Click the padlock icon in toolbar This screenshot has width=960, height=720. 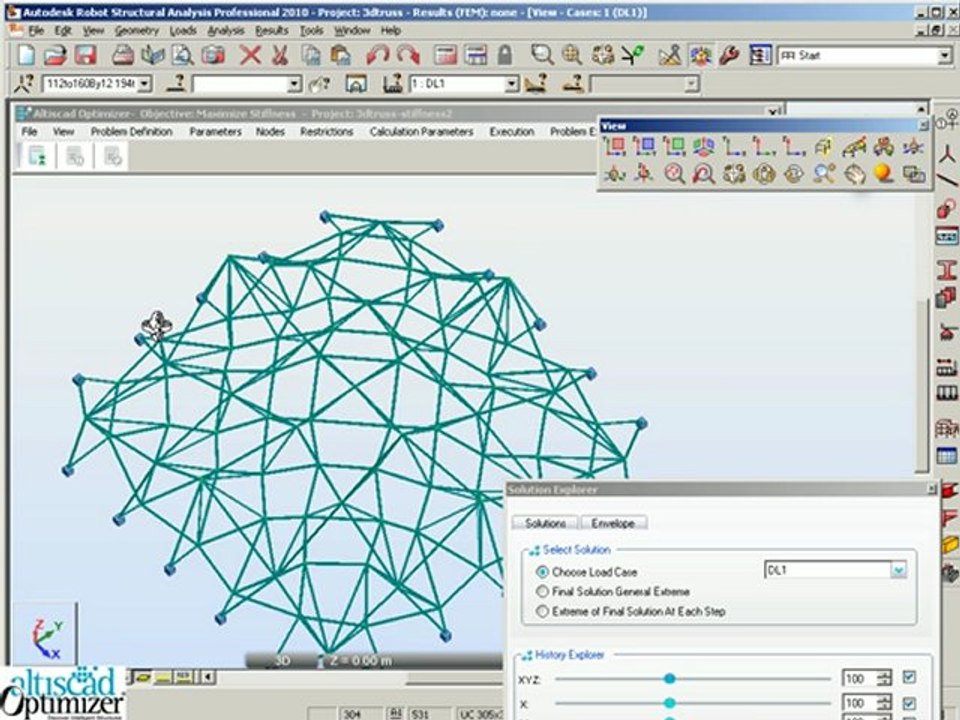pyautogui.click(x=504, y=56)
